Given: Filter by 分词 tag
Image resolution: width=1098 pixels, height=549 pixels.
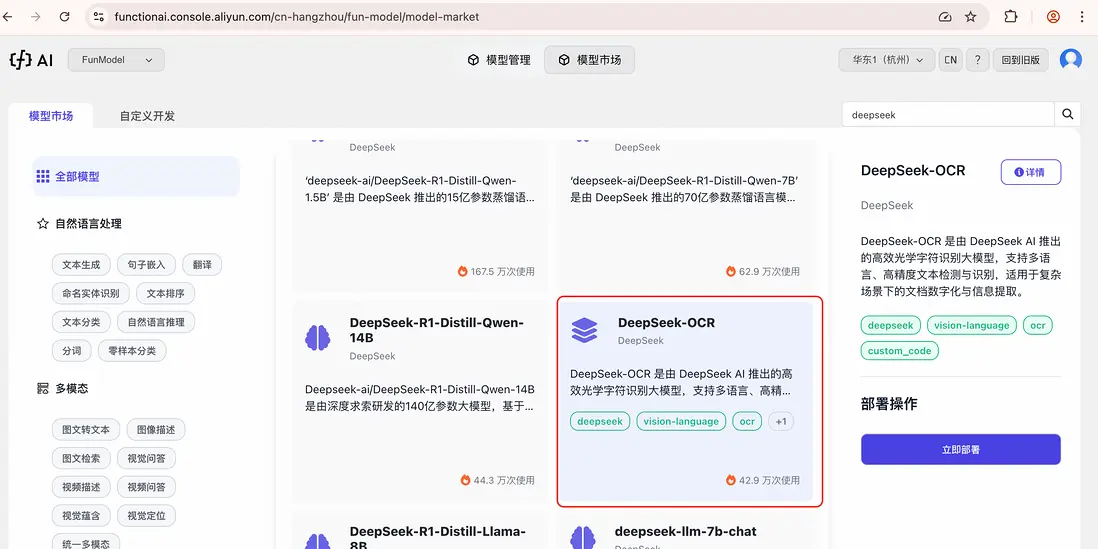Looking at the screenshot, I should click(71, 351).
